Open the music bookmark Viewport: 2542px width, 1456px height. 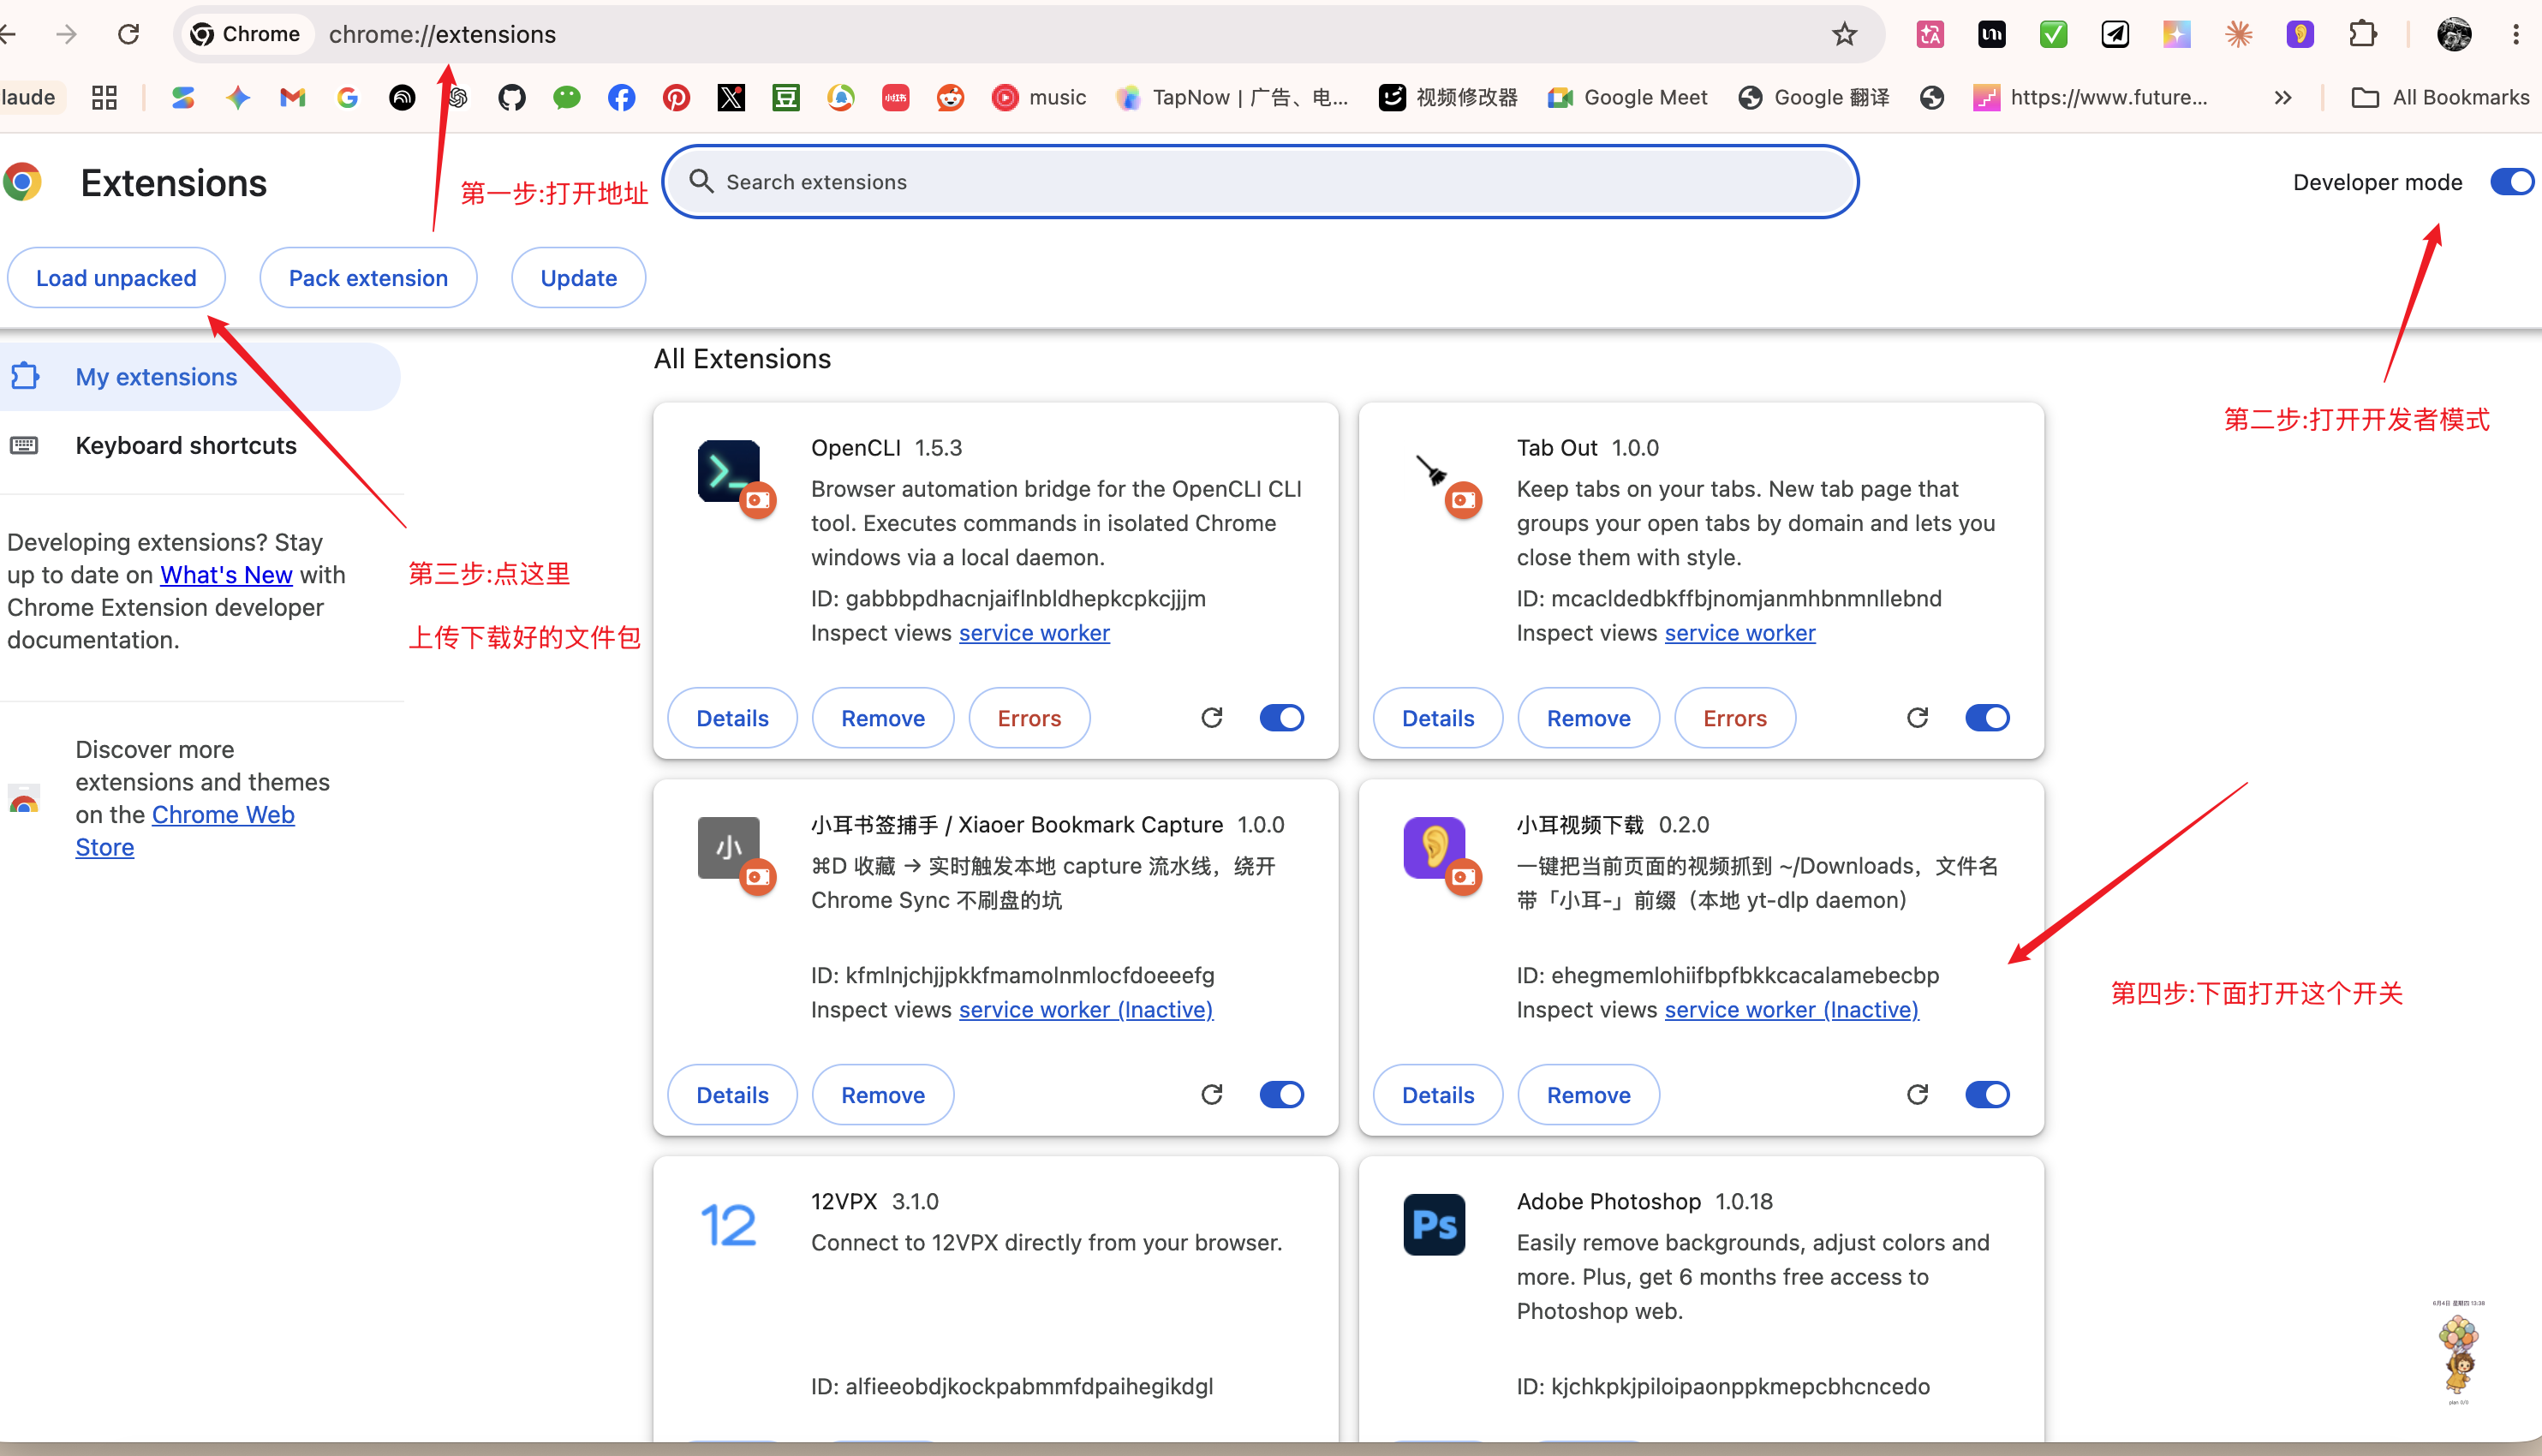point(1039,97)
